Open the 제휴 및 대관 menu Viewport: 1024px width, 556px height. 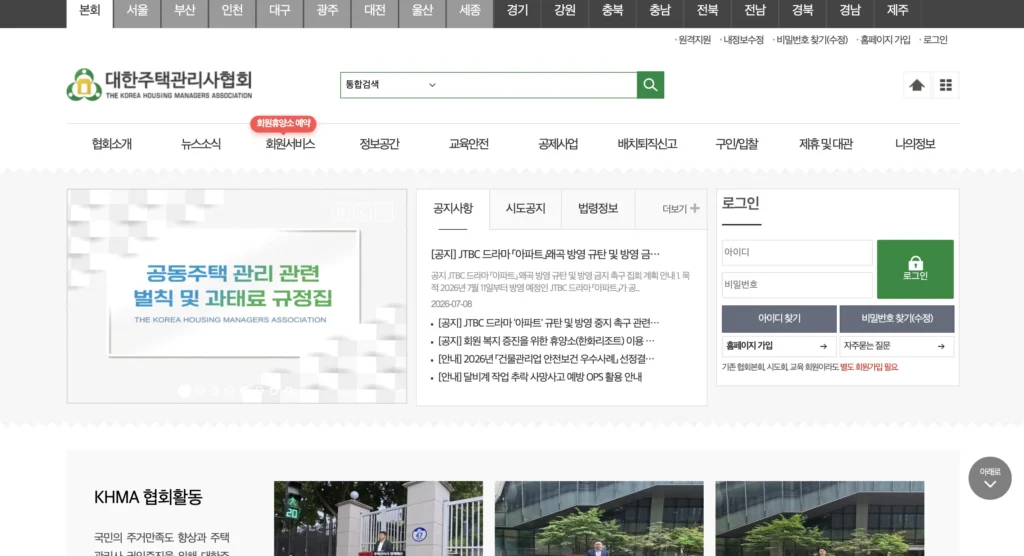[x=826, y=144]
